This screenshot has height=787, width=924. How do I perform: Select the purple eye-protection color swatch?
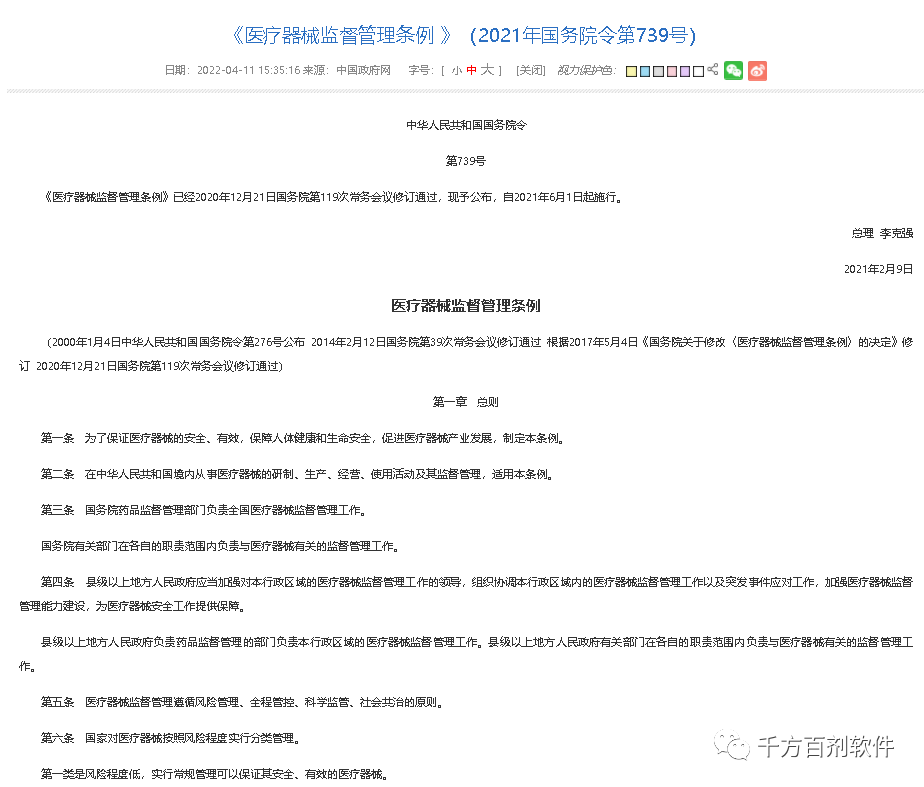pos(683,70)
